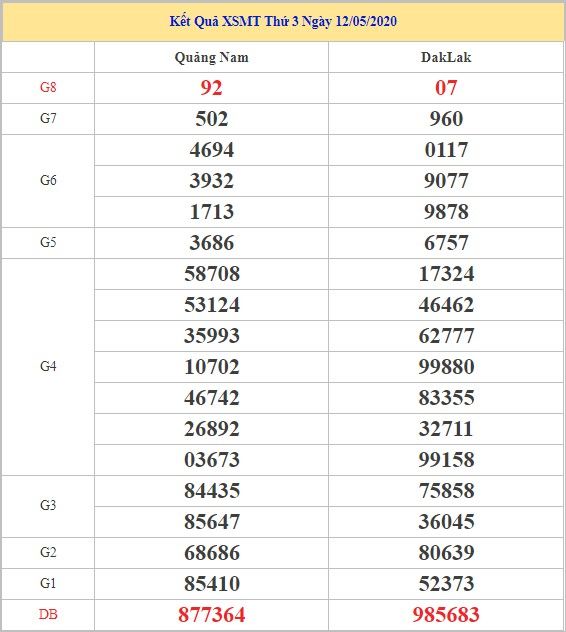The image size is (566, 632).
Task: Click the G4 row label
Action: (48, 366)
